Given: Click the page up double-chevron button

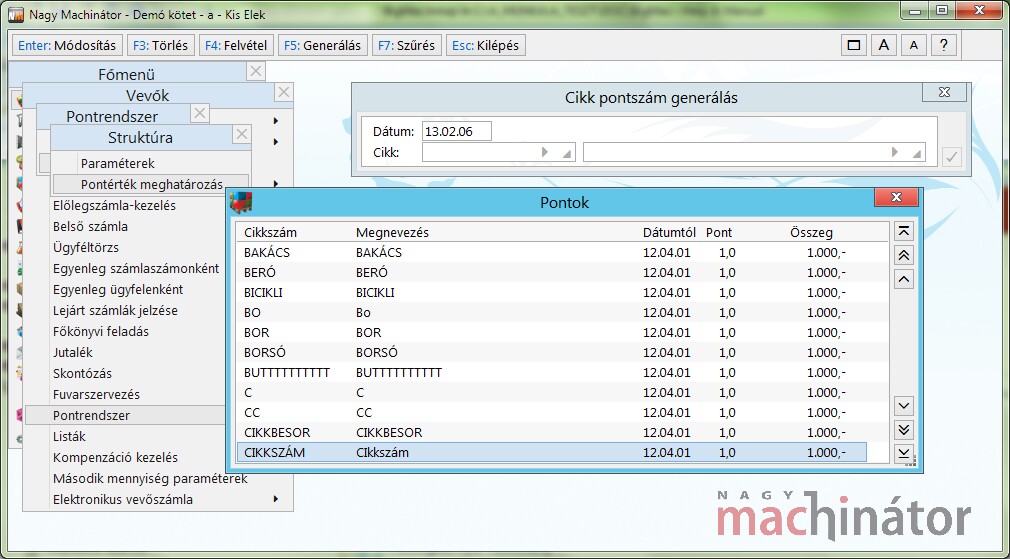Looking at the screenshot, I should pyautogui.click(x=904, y=255).
